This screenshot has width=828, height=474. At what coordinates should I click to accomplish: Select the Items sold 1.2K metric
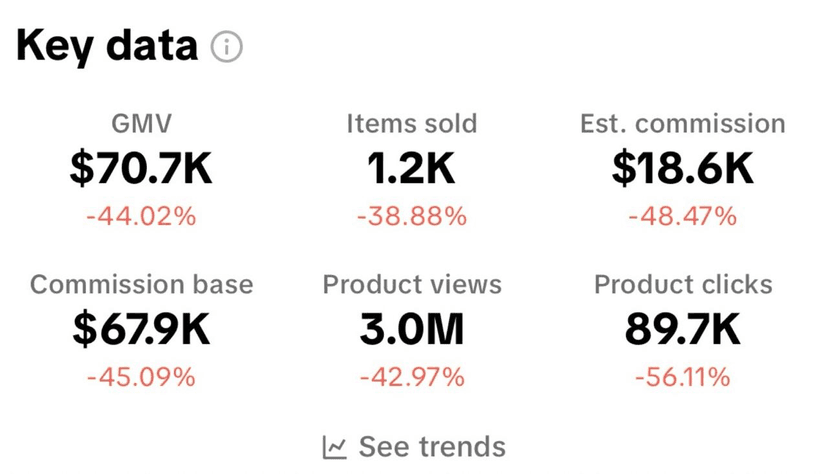(x=411, y=169)
